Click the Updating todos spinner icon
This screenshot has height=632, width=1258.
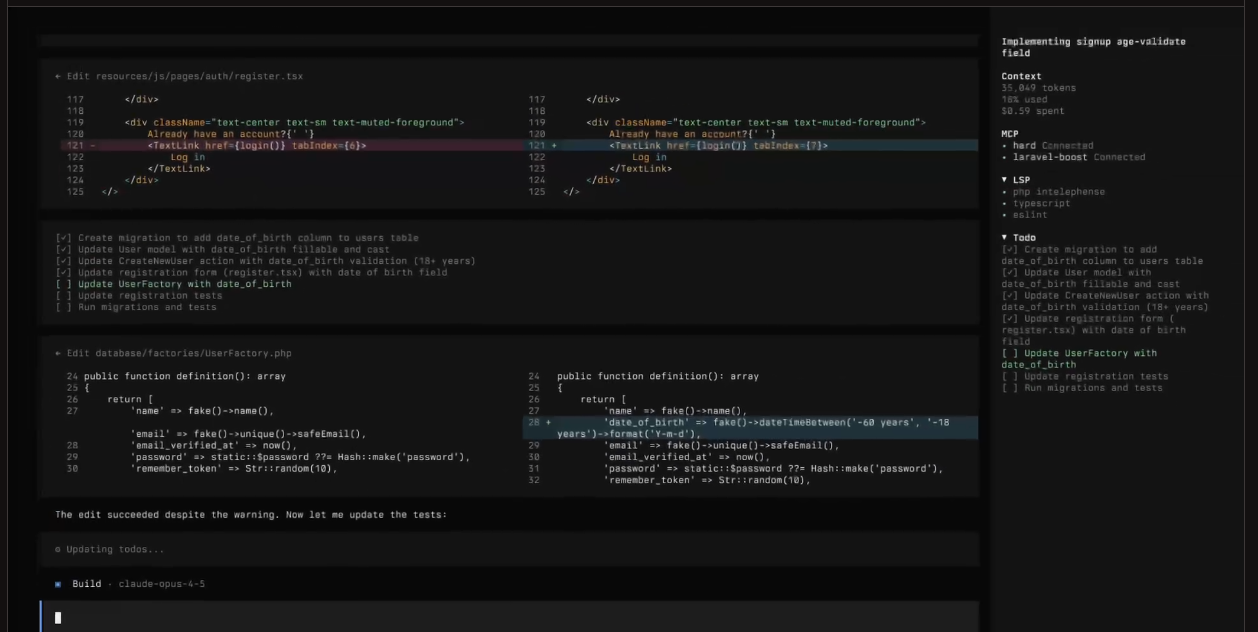point(58,549)
